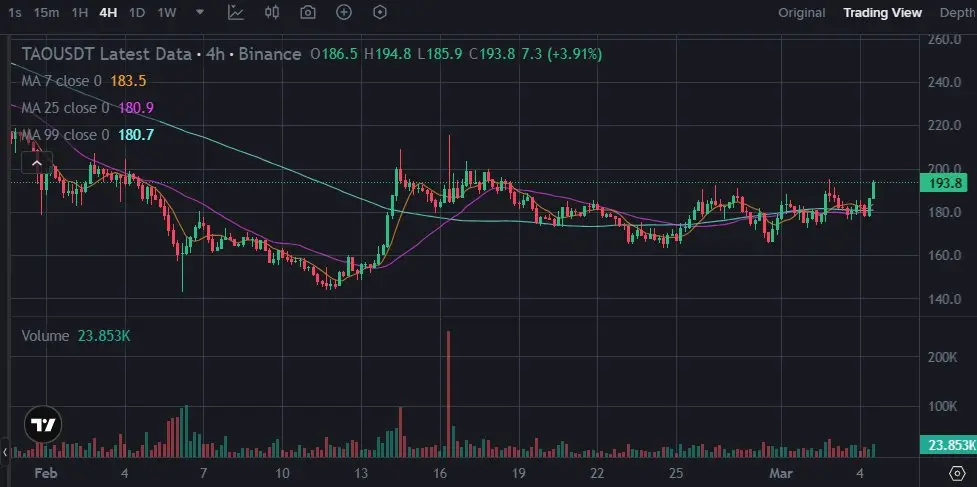
Task: Select the Trading View tab
Action: tap(882, 12)
